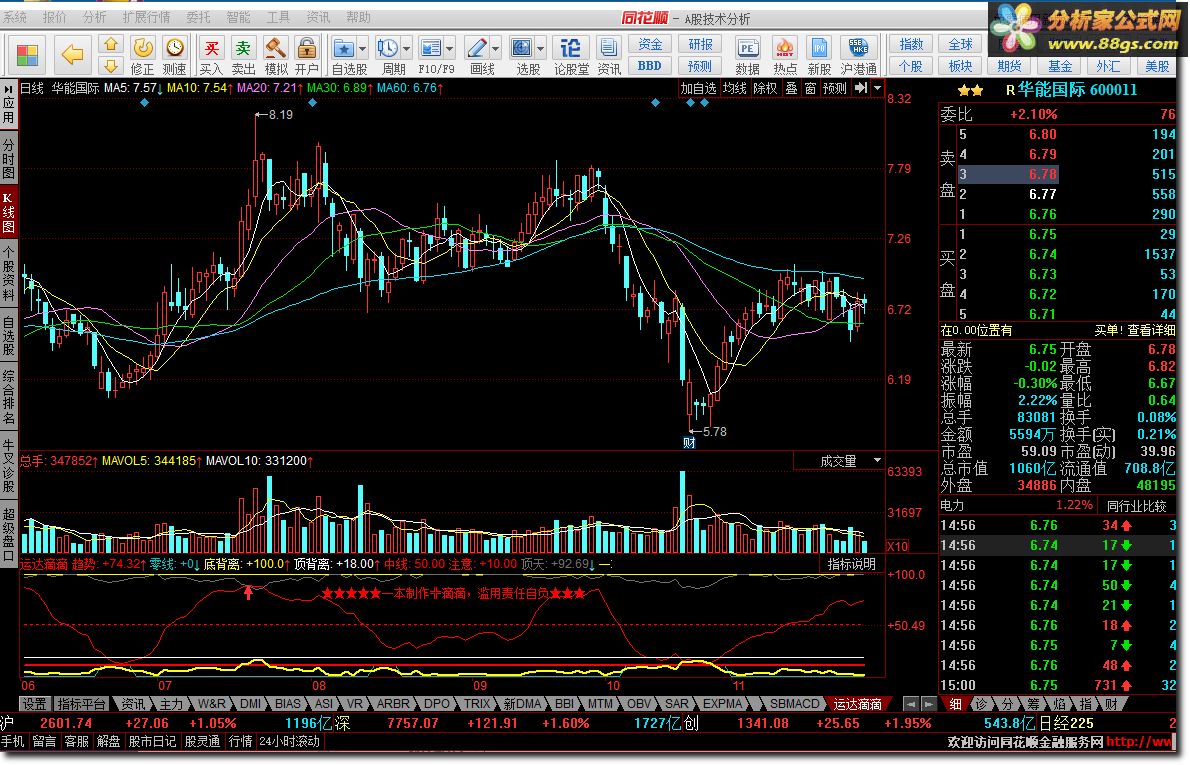Click the page-down yellow arrow icon
Image resolution: width=1190 pixels, height=765 pixels.
click(x=111, y=65)
